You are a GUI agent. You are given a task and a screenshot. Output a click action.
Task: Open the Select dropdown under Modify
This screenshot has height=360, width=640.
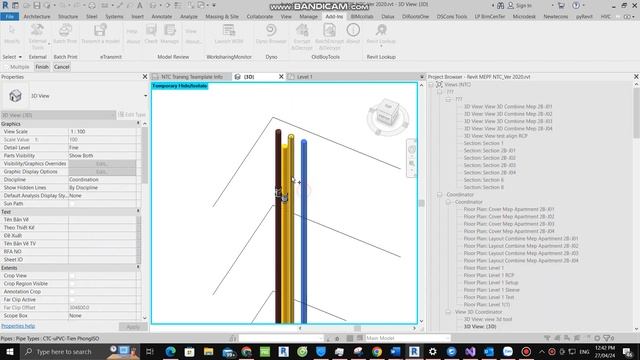[12, 57]
